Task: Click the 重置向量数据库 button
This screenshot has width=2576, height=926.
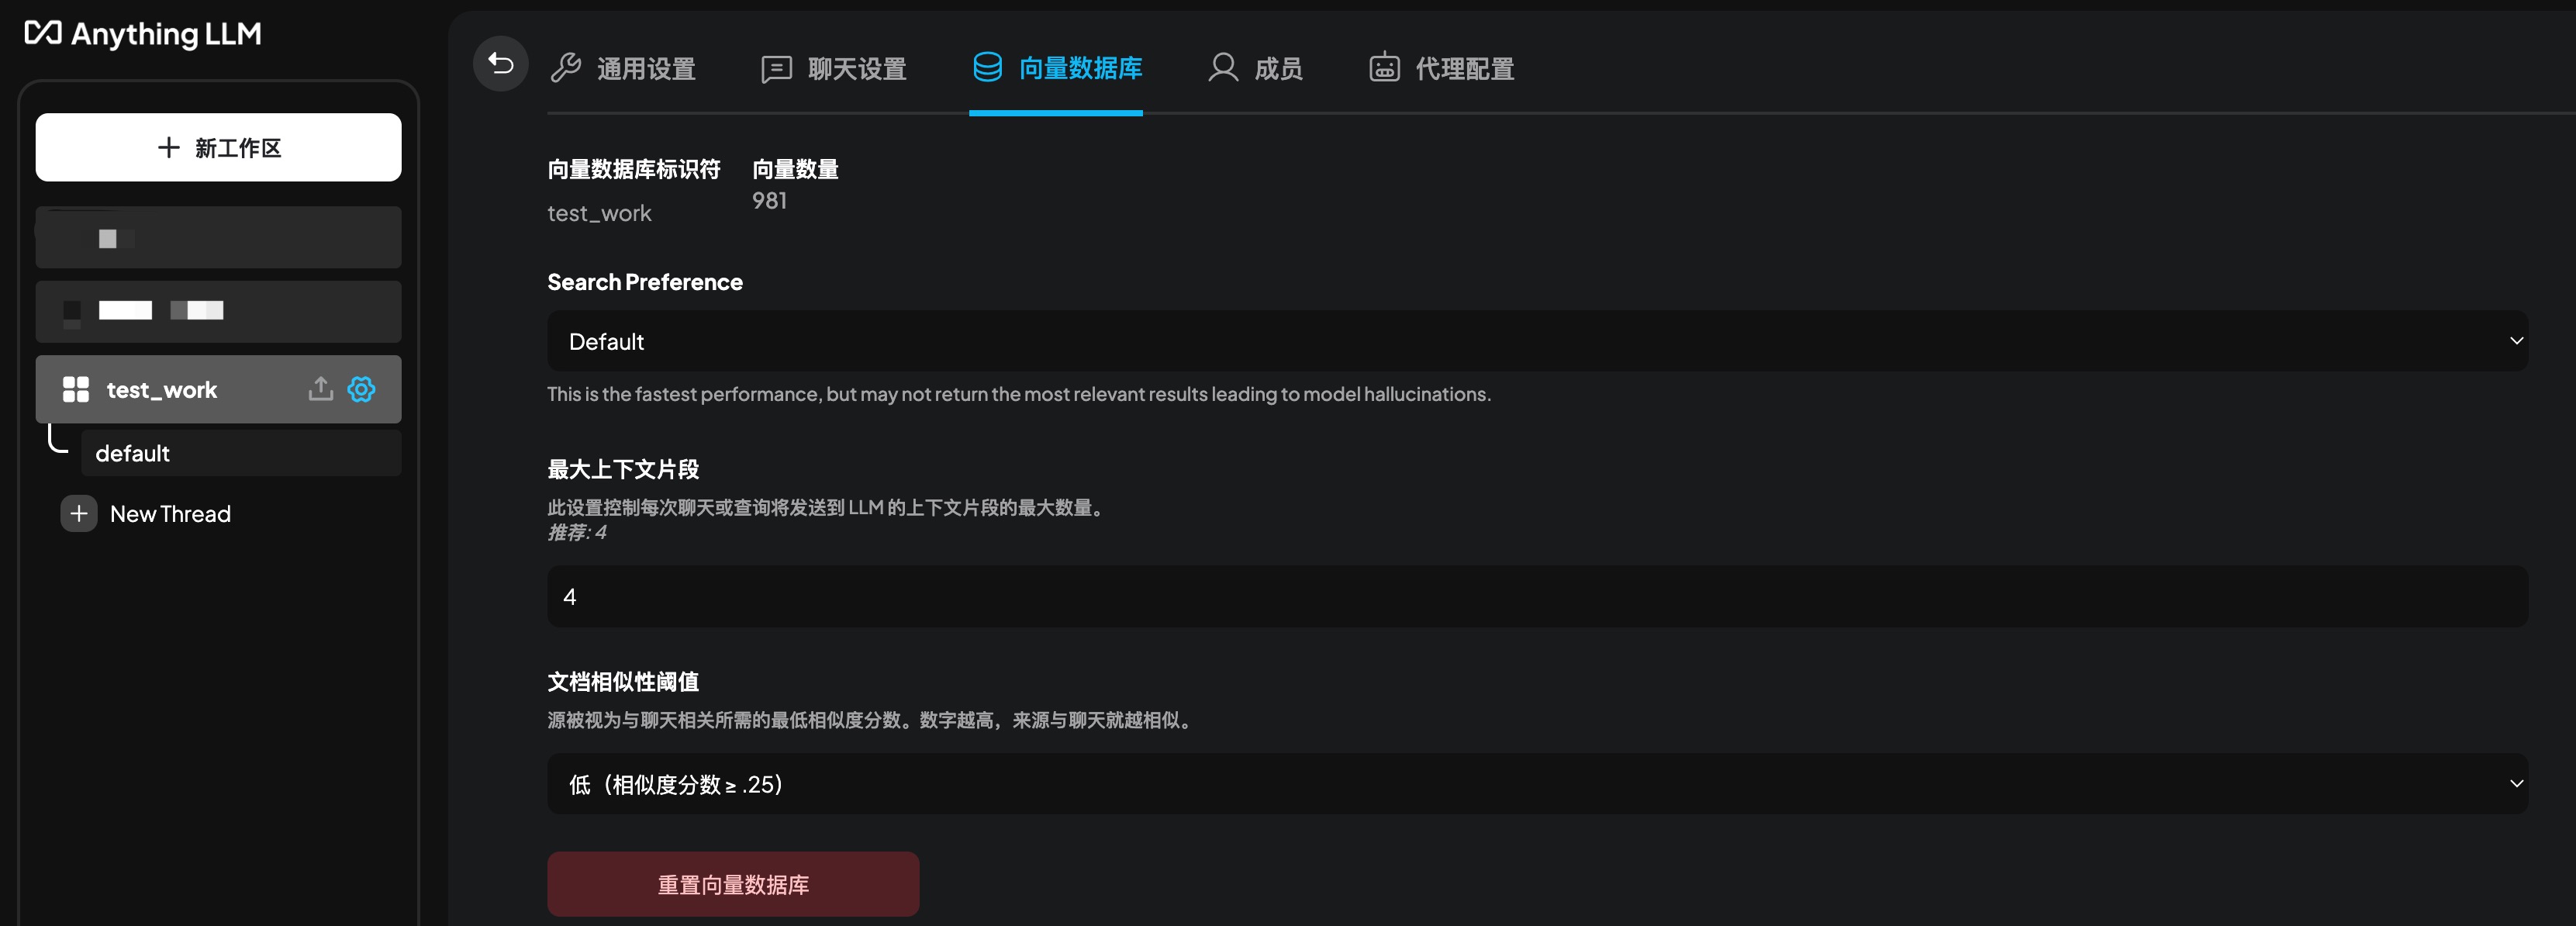Action: pos(732,884)
